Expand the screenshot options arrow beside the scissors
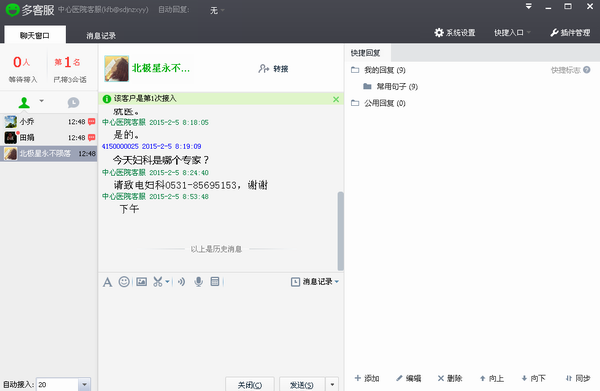Screen dimensions: 600x391 pos(167,282)
